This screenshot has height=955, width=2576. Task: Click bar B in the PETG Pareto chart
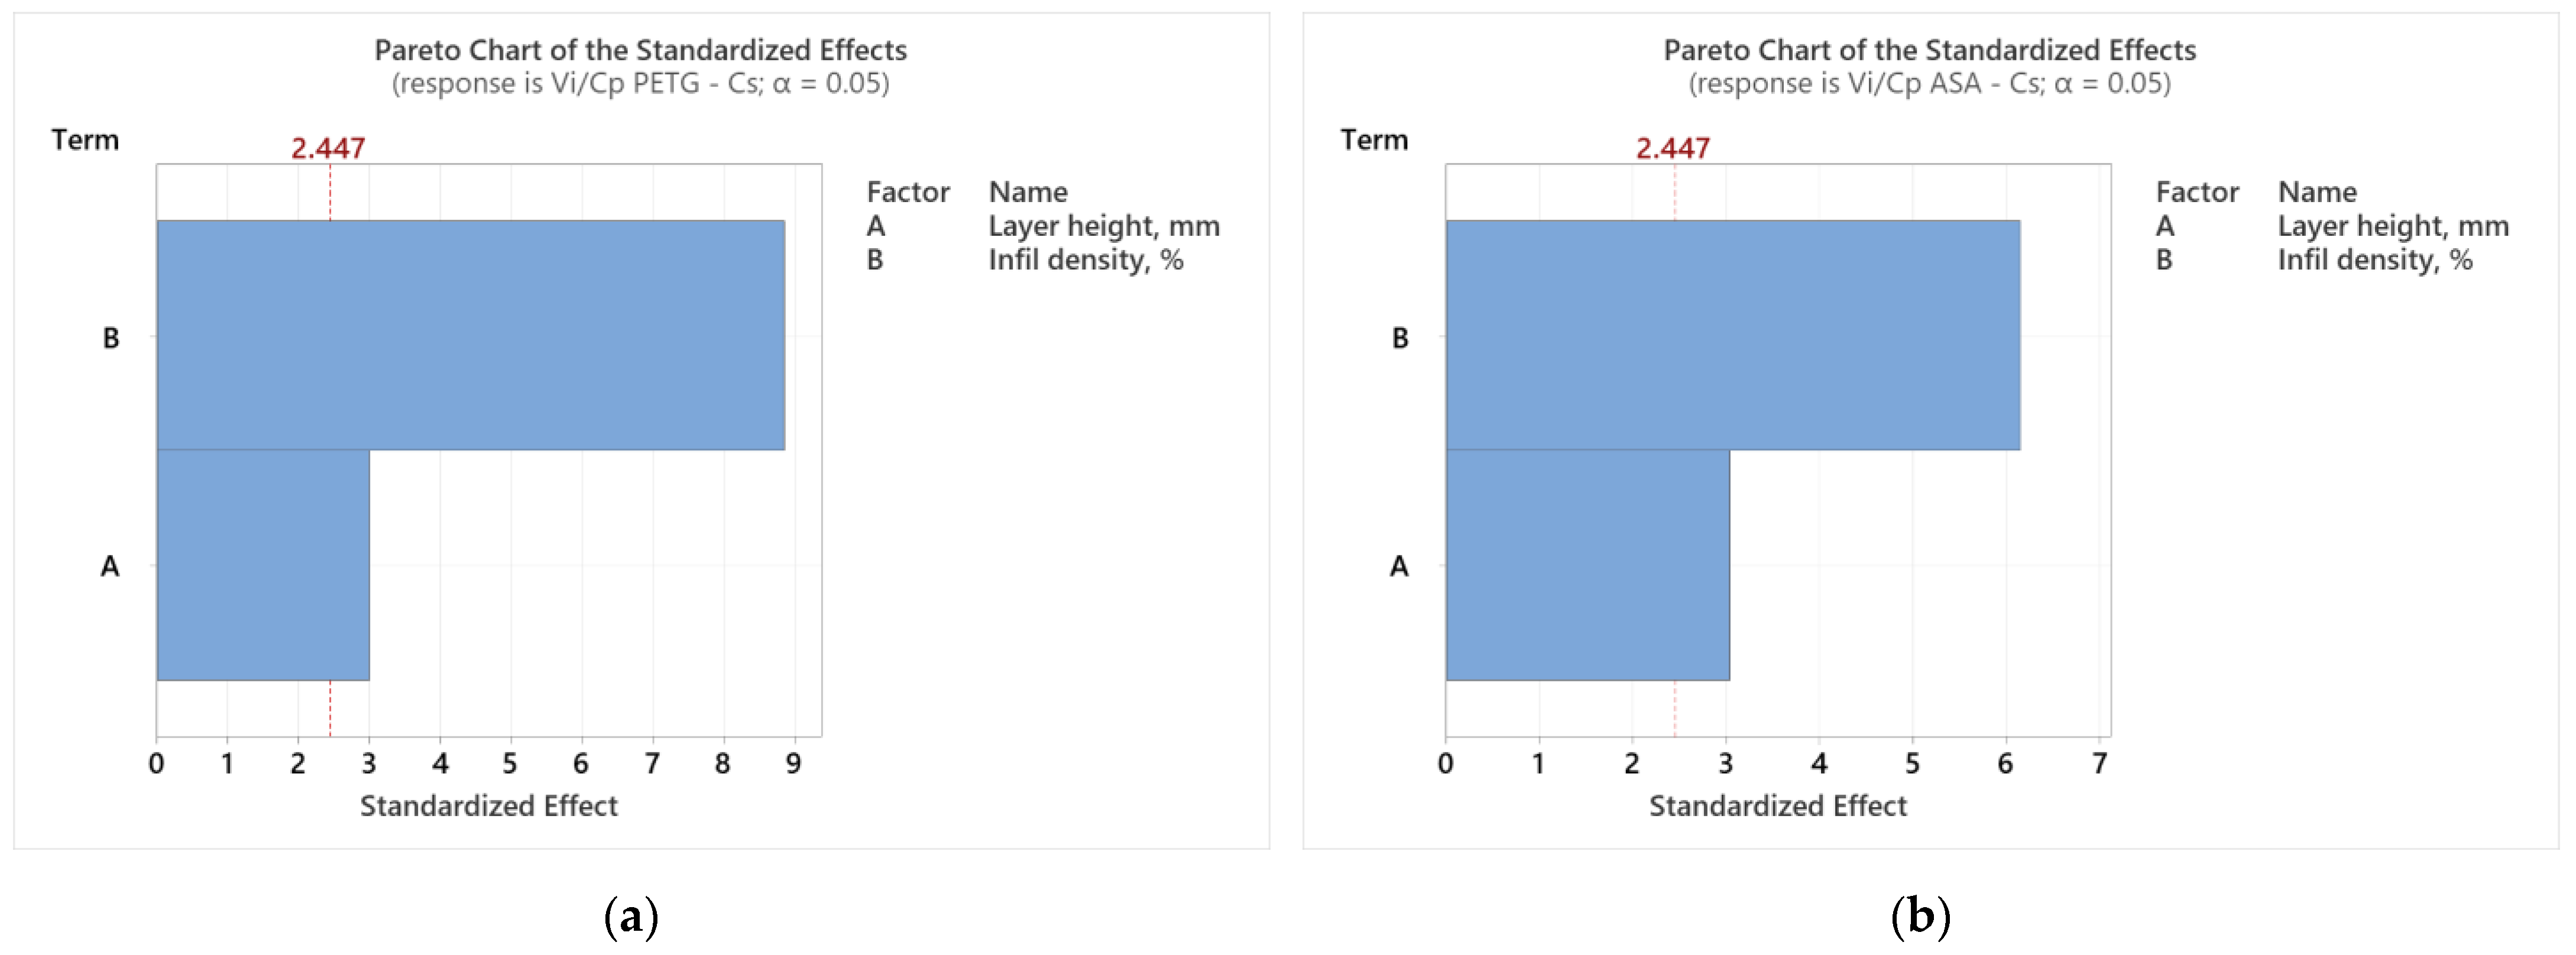(x=470, y=335)
